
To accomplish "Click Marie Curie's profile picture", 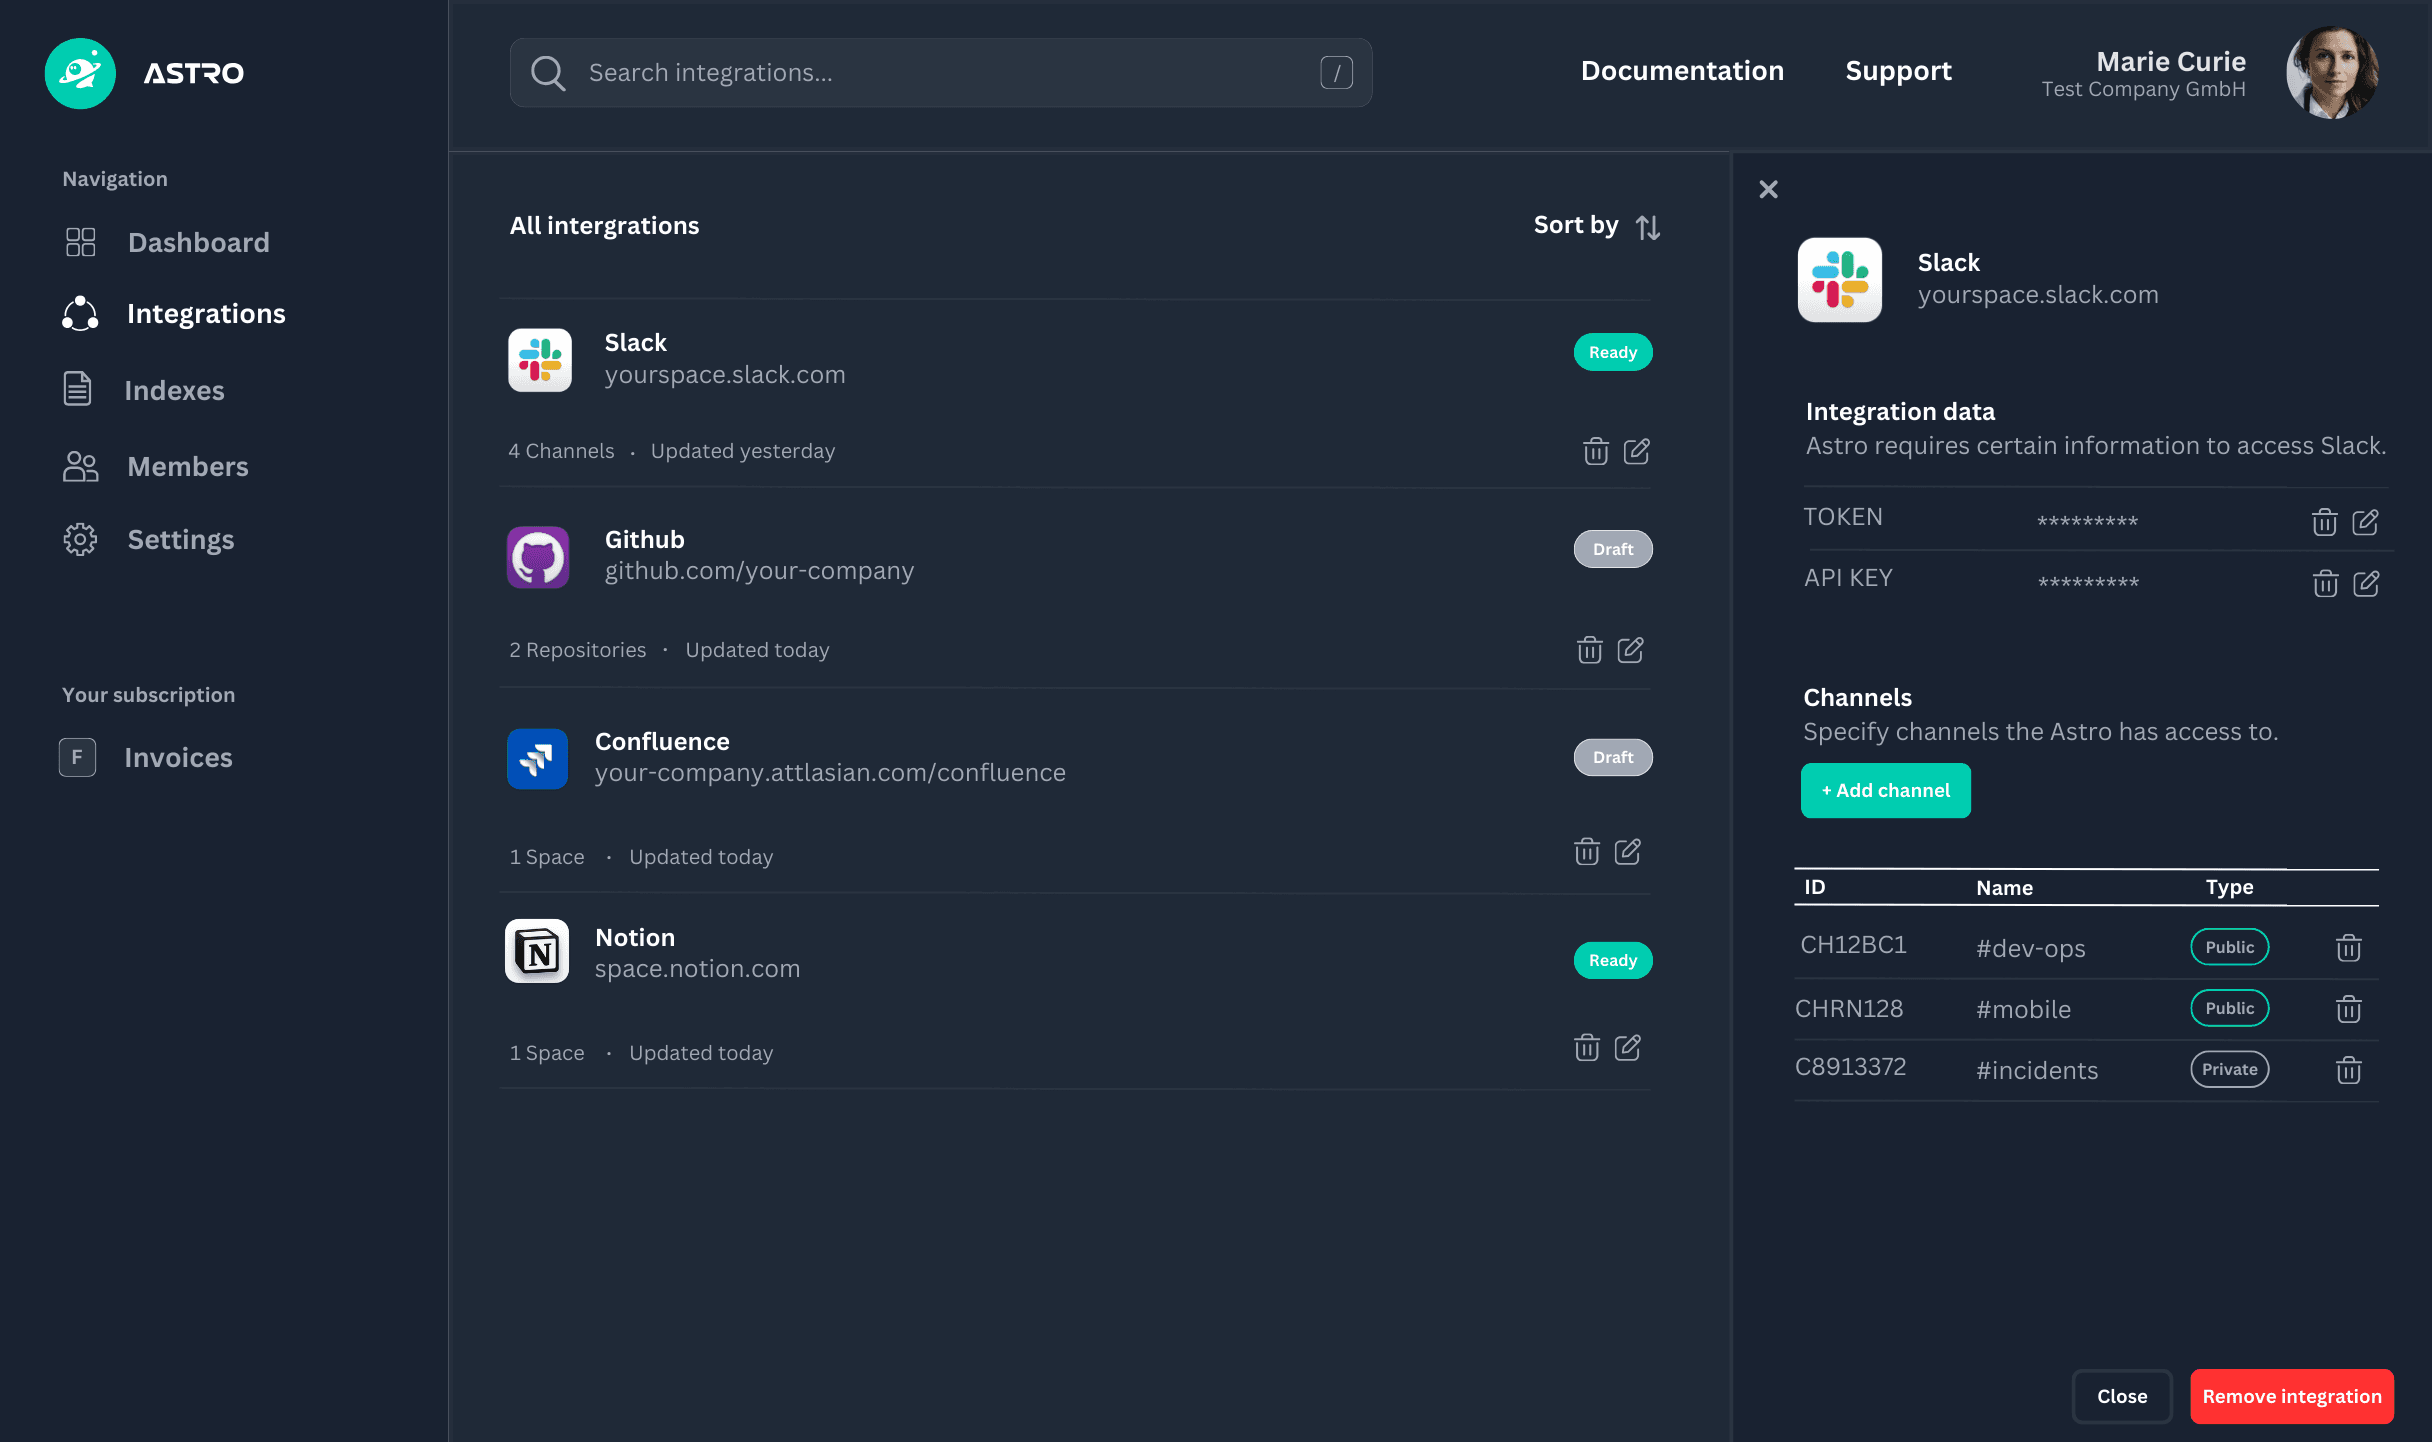I will coord(2331,73).
